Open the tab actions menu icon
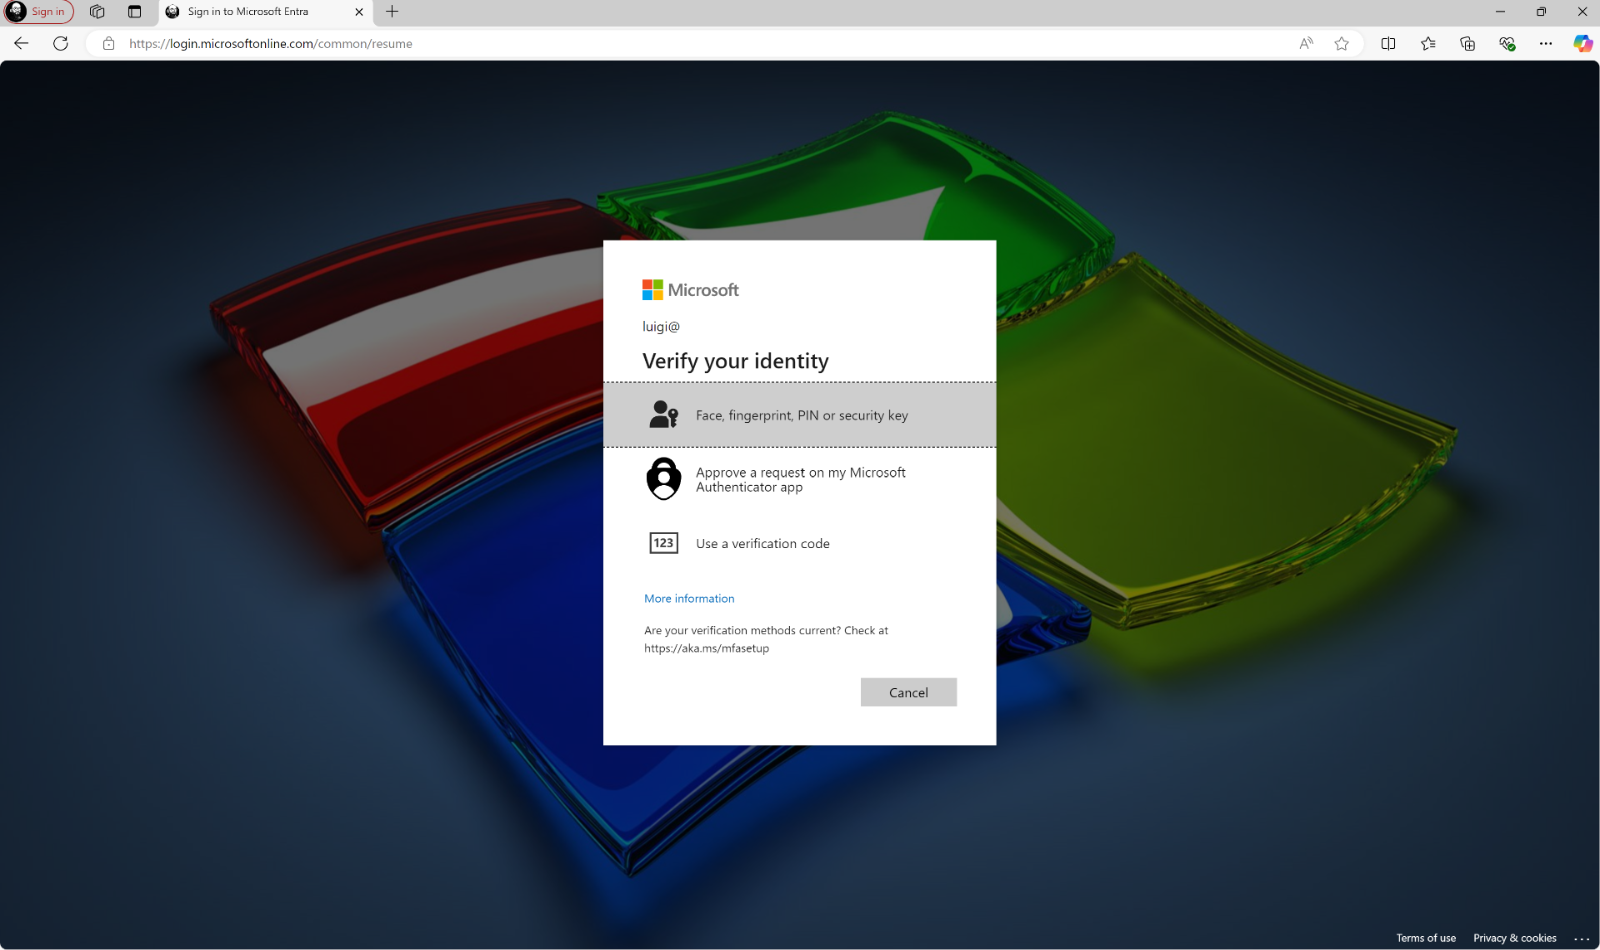 click(135, 12)
